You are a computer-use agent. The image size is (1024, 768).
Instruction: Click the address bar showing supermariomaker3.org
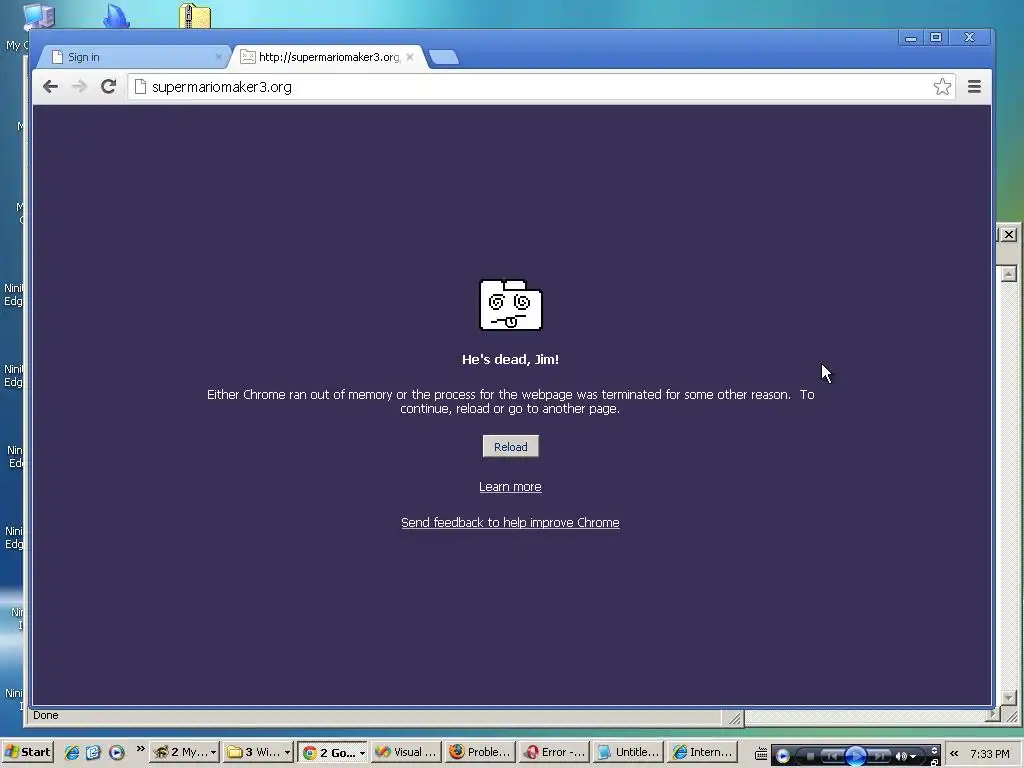[541, 87]
